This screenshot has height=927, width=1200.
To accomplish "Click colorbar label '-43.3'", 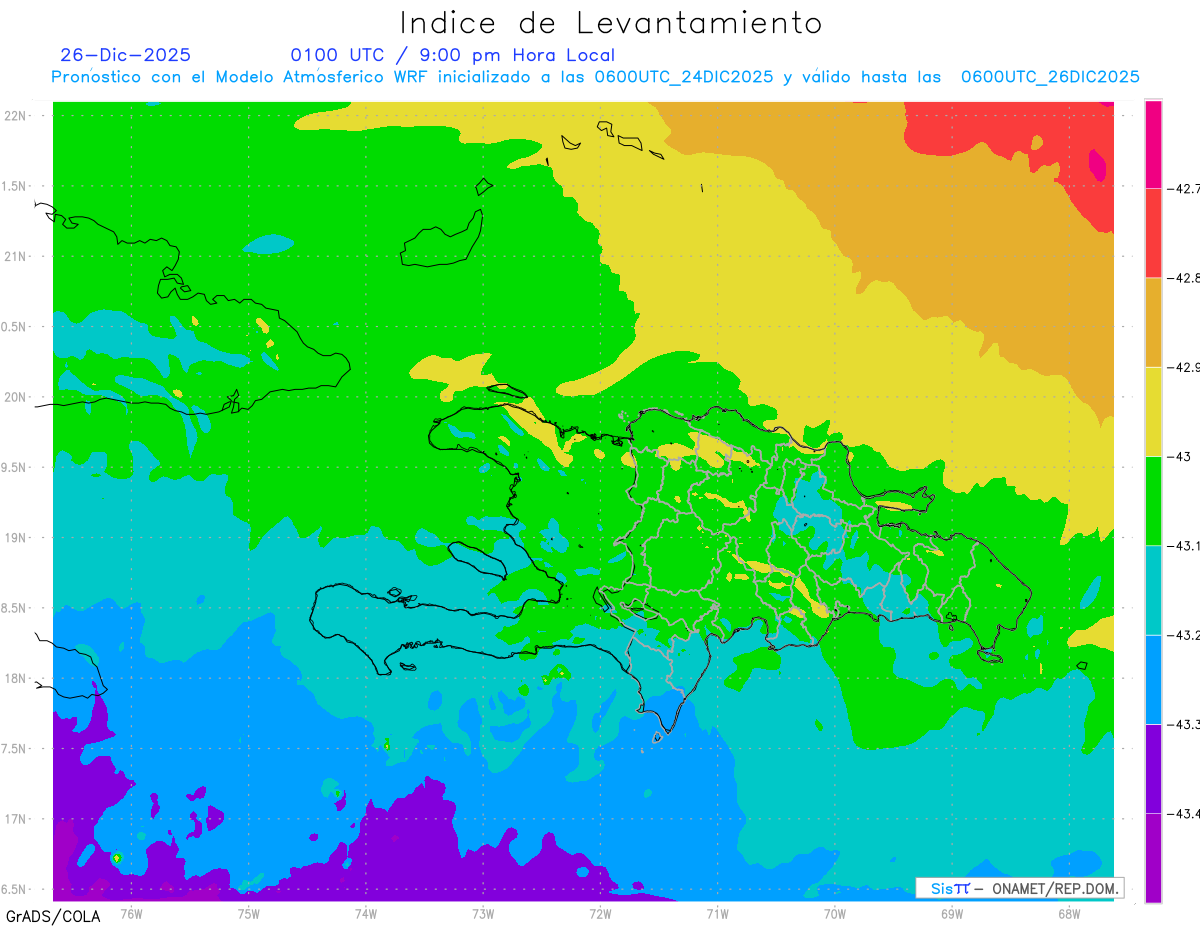I will (1184, 724).
